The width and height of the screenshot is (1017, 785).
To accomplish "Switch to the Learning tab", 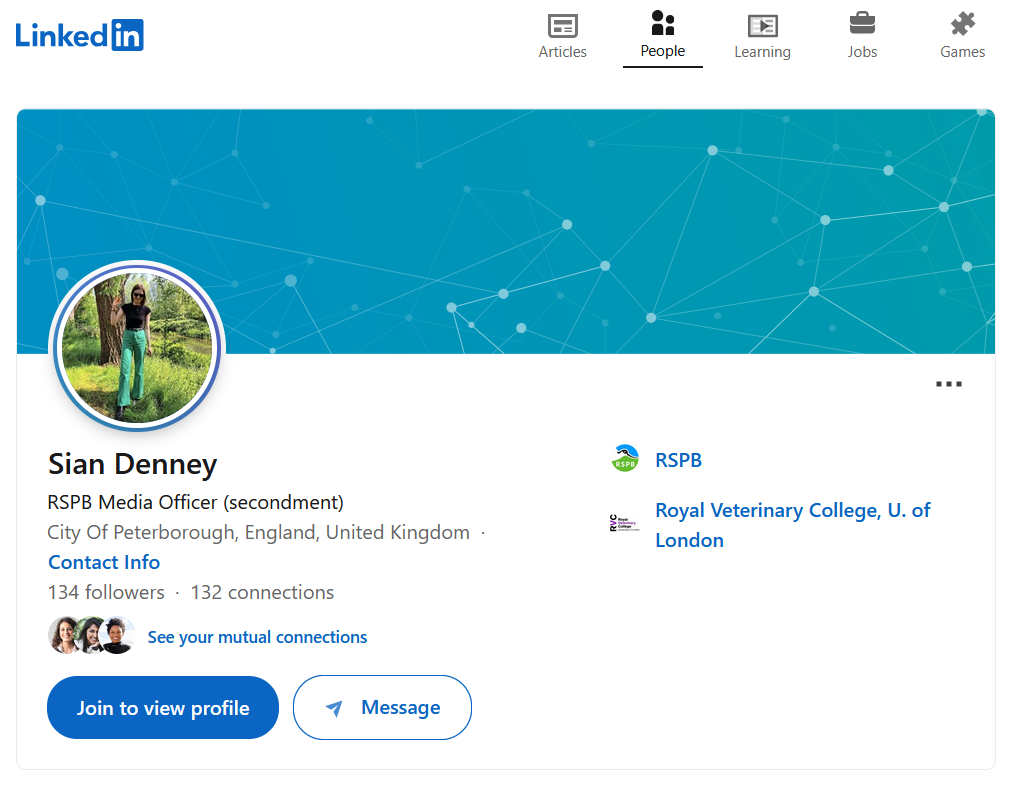I will click(762, 37).
